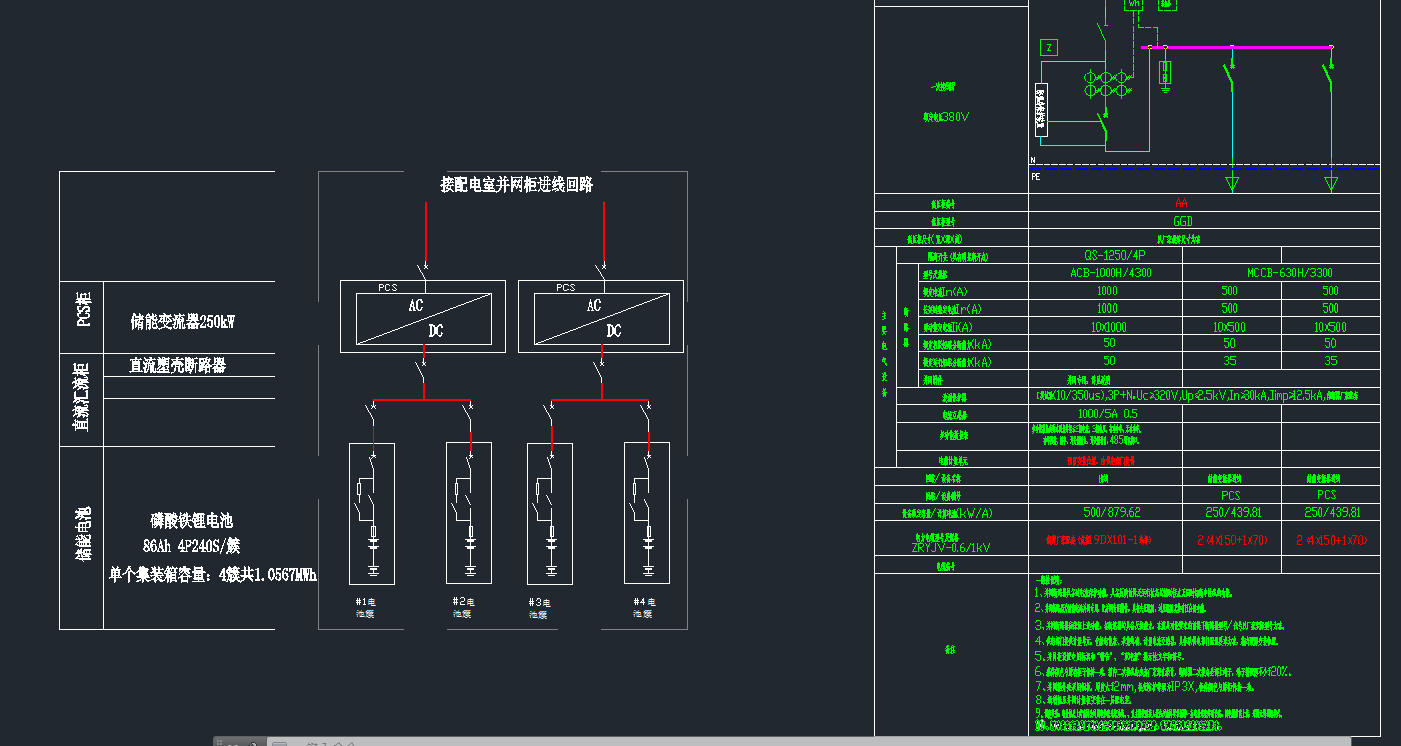Viewport: 1401px width, 746px height.
Task: Click the #4 battery cluster box
Action: (x=646, y=514)
